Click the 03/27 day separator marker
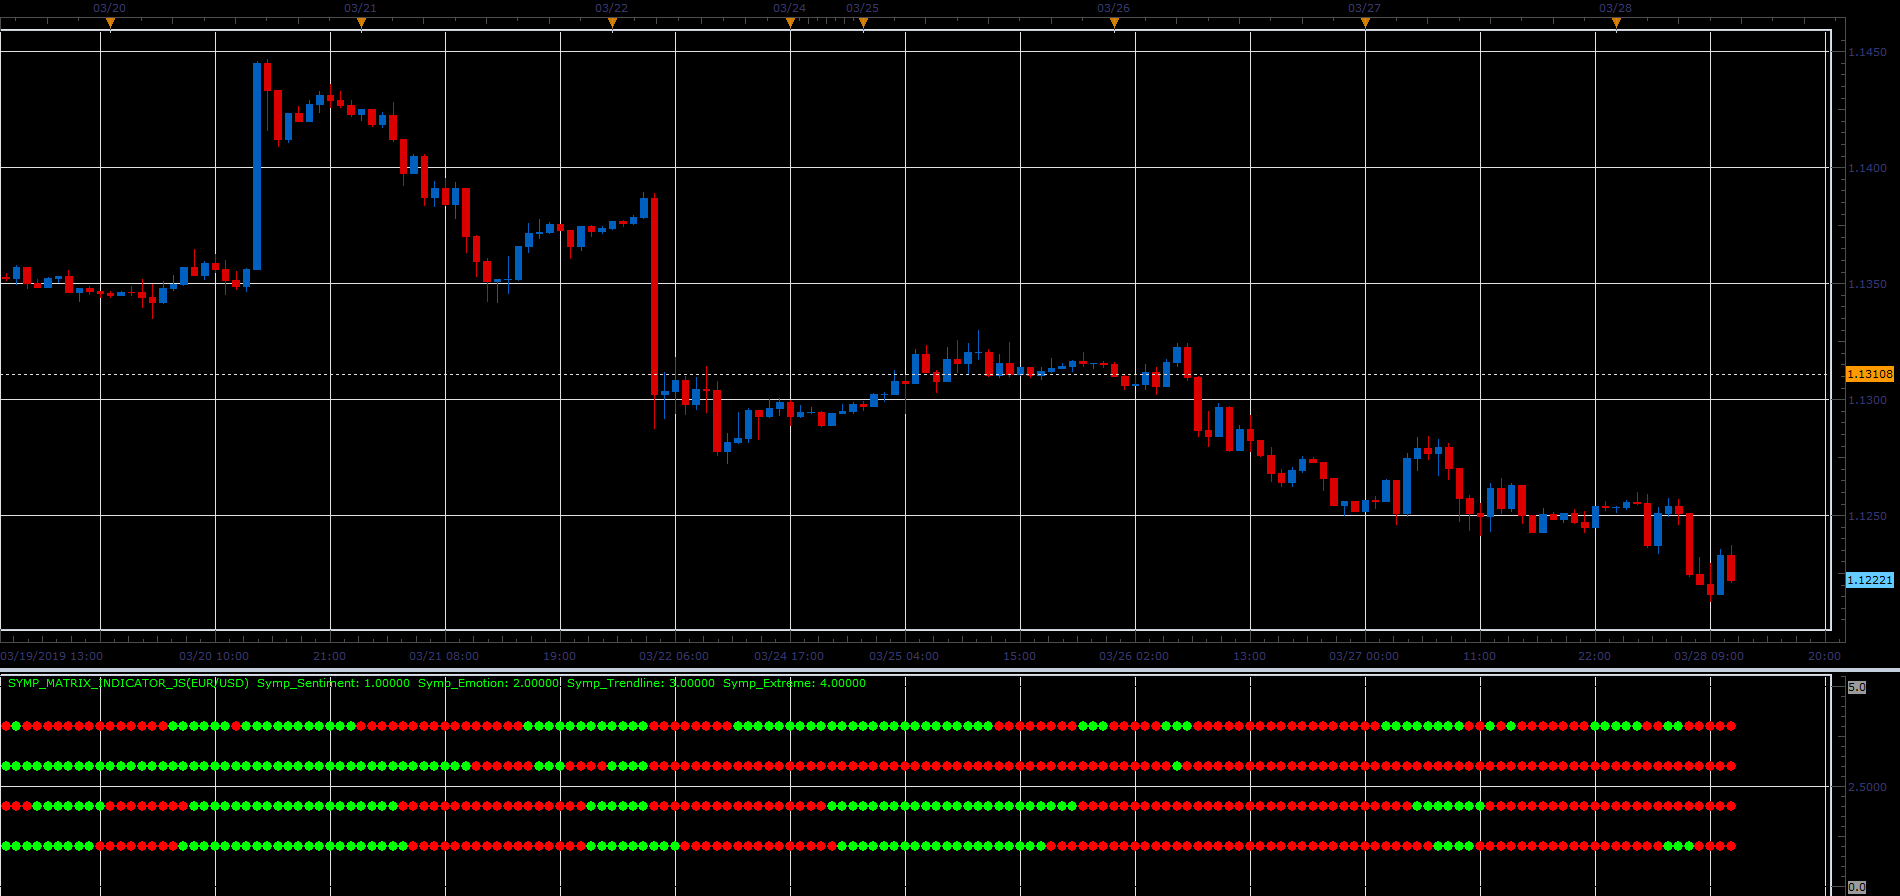Screen dimensions: 1900x896 [1365, 23]
